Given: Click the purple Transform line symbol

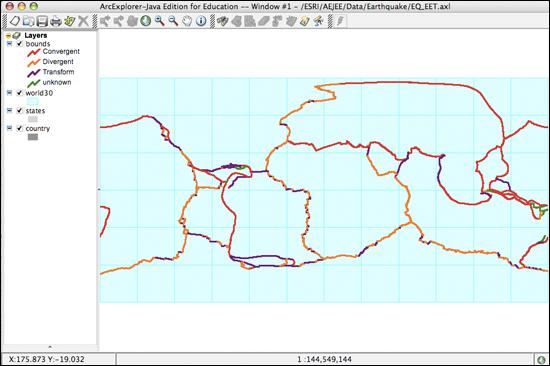Looking at the screenshot, I should (x=34, y=73).
